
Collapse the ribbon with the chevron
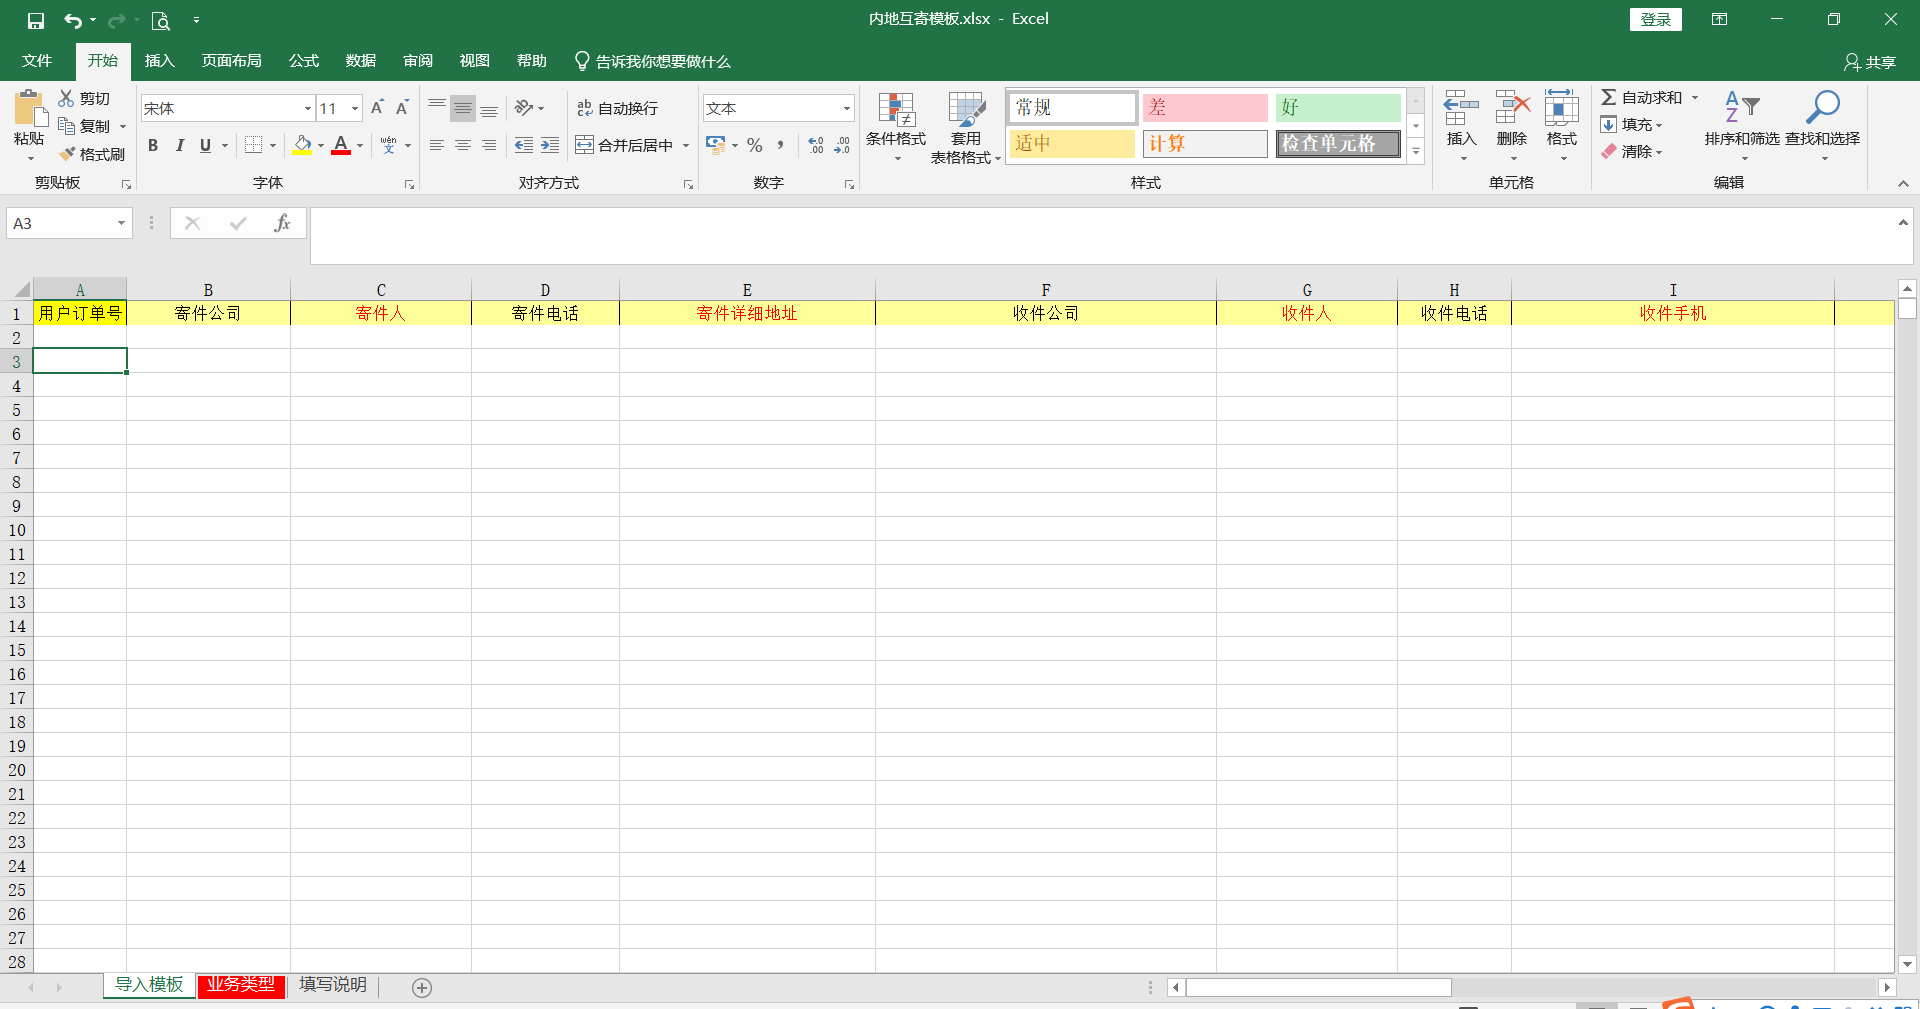coord(1903,184)
